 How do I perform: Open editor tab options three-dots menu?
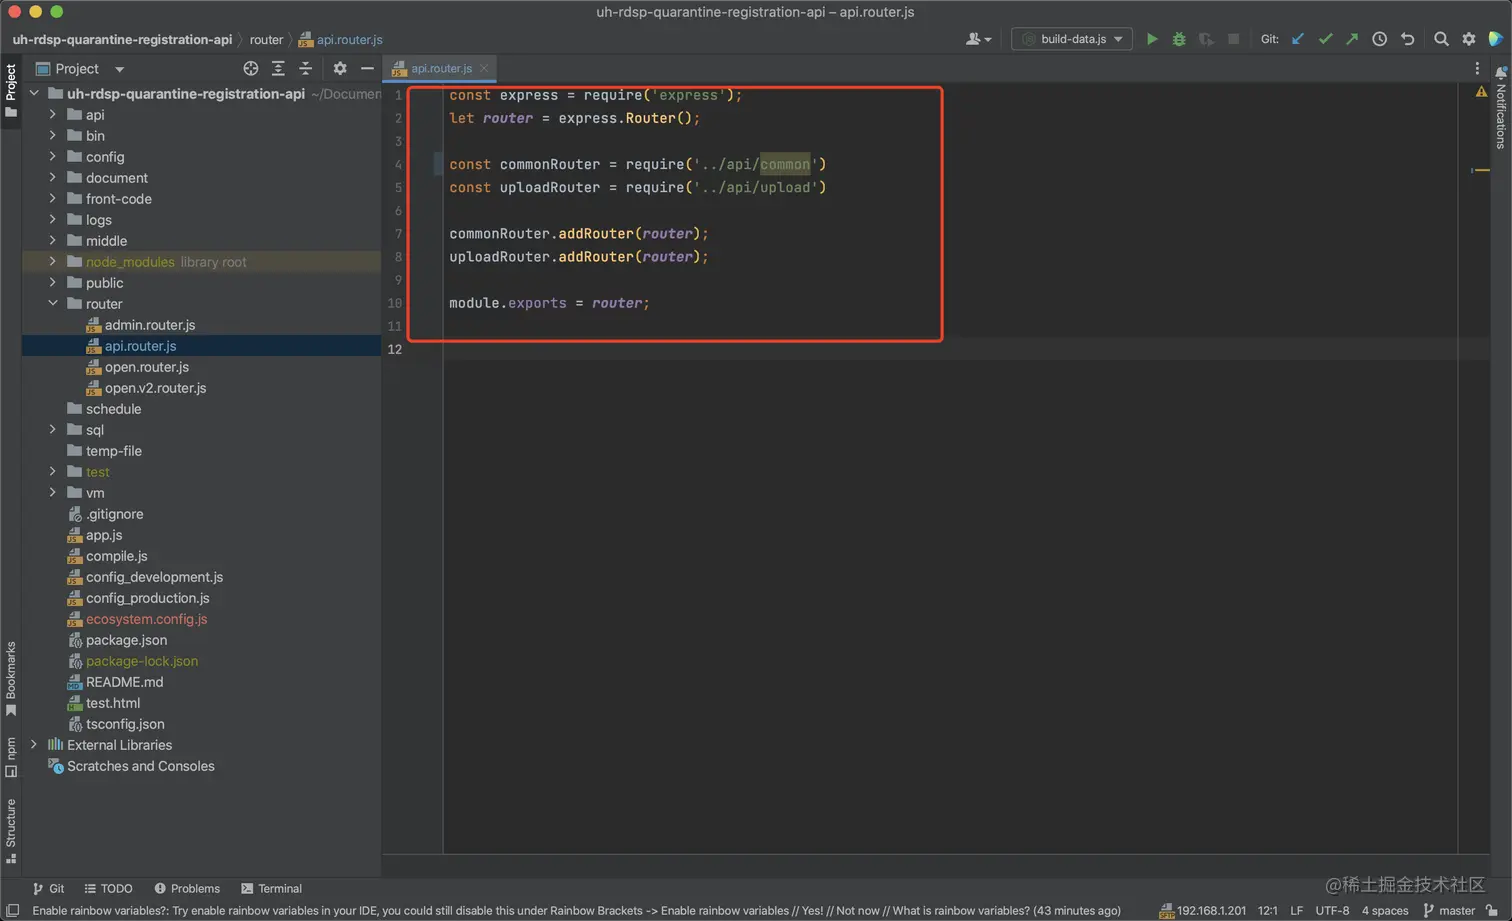[1477, 68]
